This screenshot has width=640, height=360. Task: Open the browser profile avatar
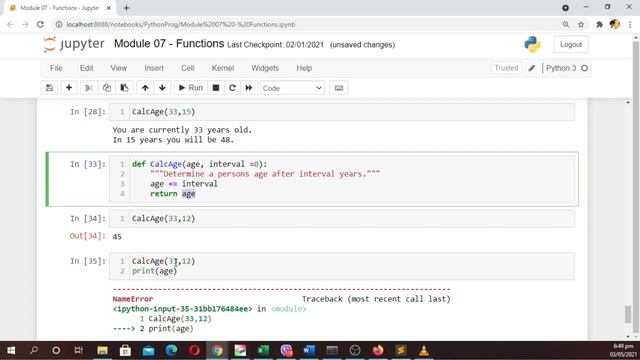[x=615, y=24]
